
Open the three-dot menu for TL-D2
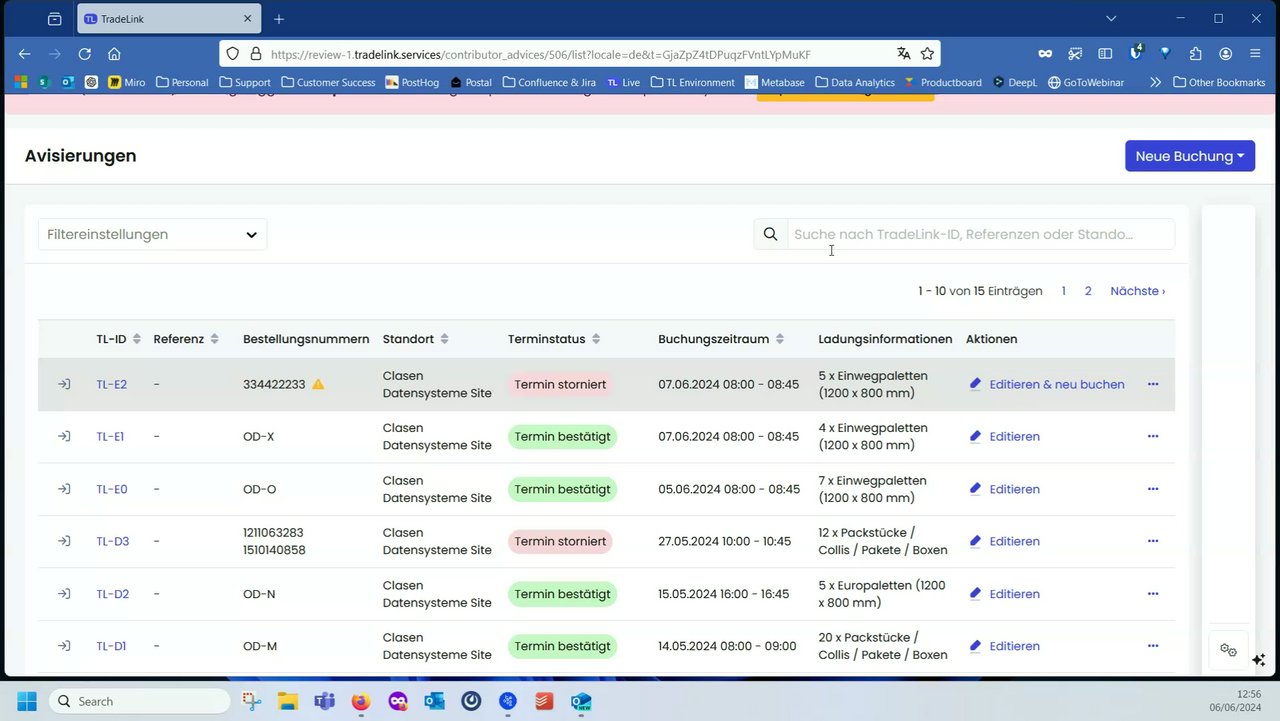click(1153, 594)
